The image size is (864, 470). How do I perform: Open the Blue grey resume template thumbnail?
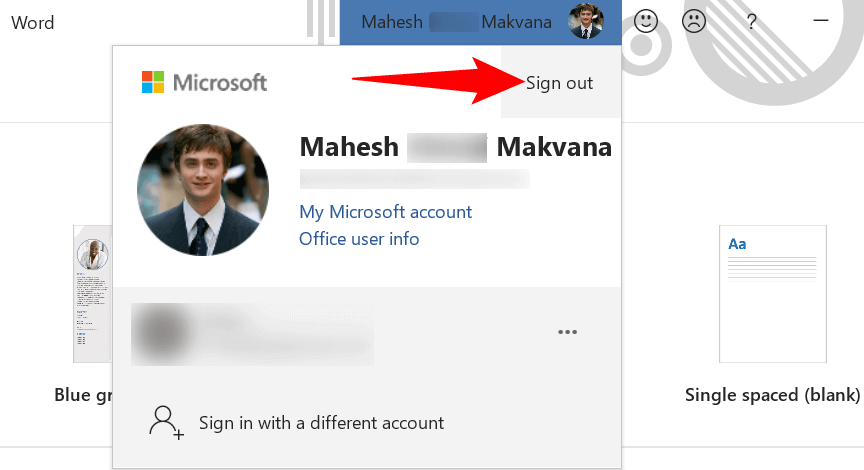tap(92, 293)
